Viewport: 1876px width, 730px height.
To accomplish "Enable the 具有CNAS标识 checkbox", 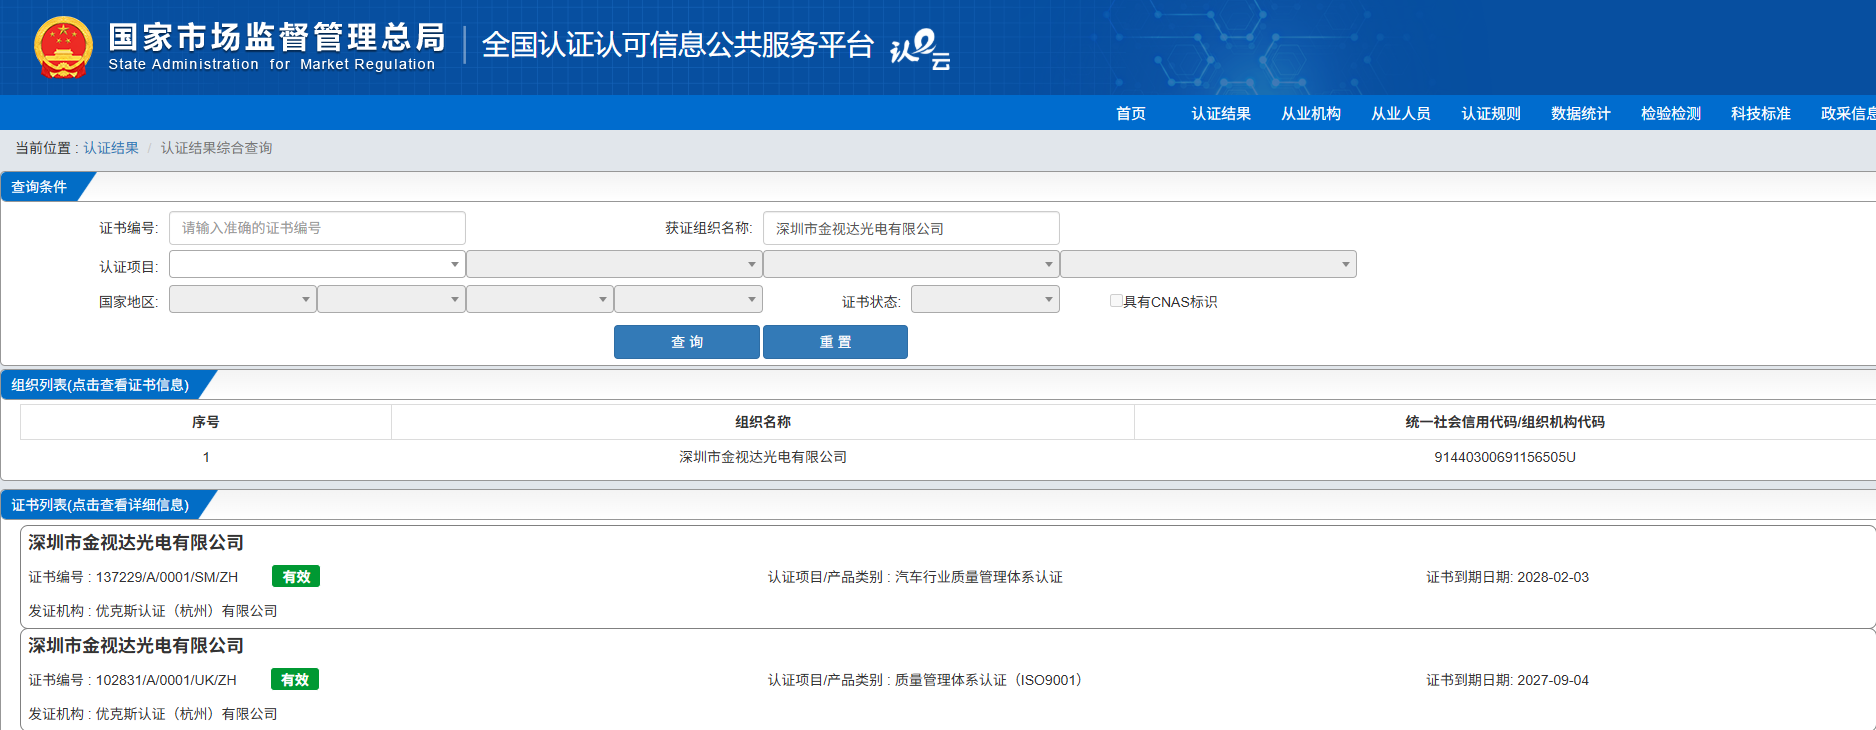I will pos(1116,301).
